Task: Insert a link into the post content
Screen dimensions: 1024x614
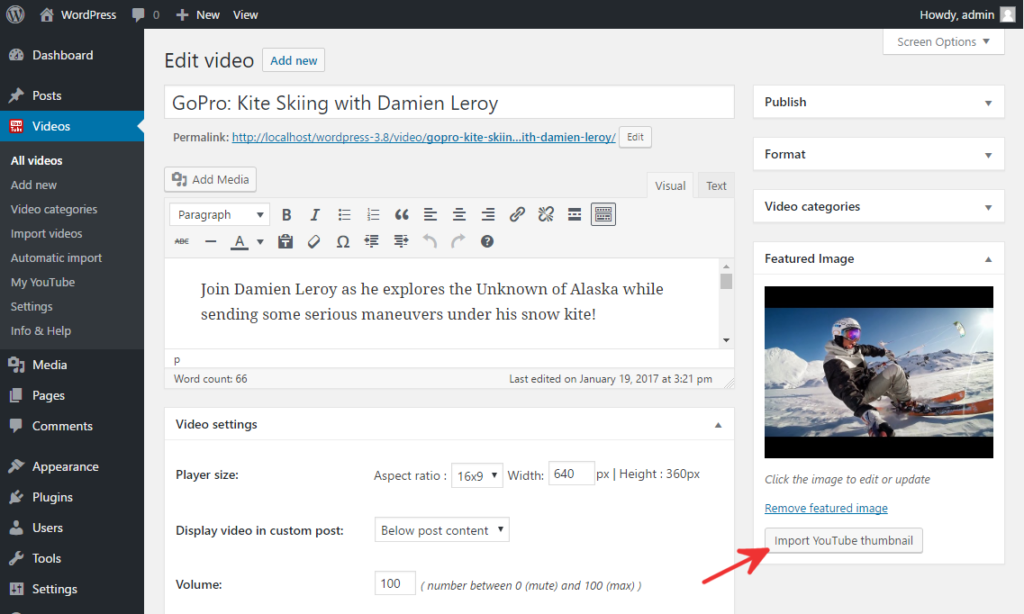Action: (x=517, y=214)
